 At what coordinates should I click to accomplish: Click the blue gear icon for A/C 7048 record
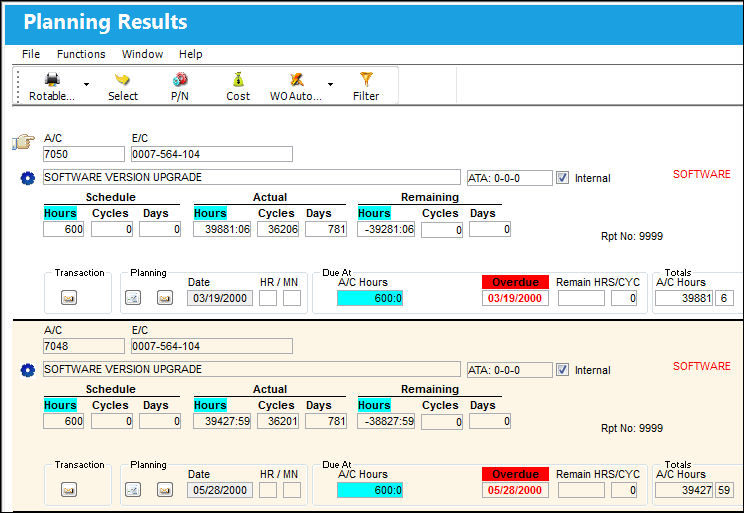pos(28,370)
